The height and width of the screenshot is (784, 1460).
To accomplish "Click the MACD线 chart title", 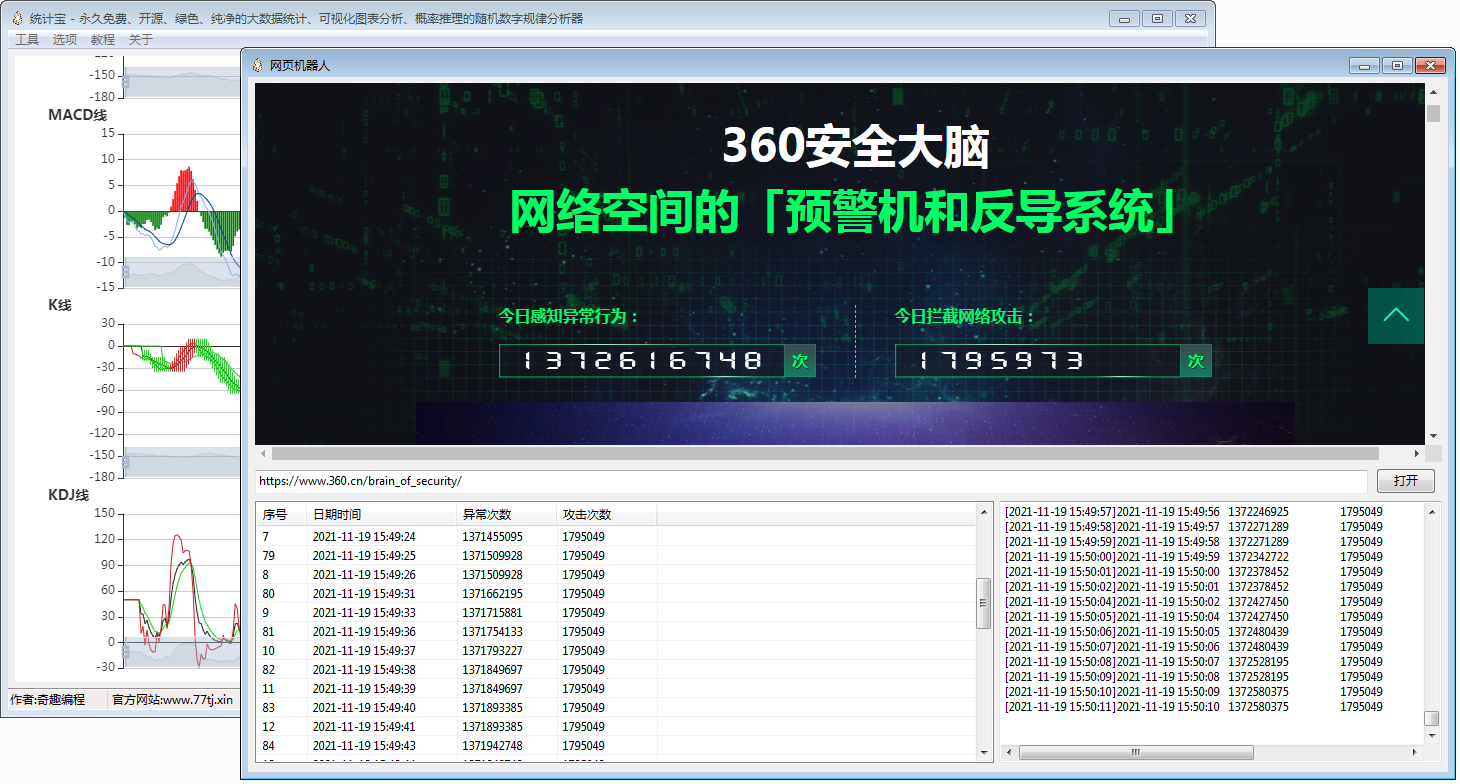I will click(x=77, y=115).
